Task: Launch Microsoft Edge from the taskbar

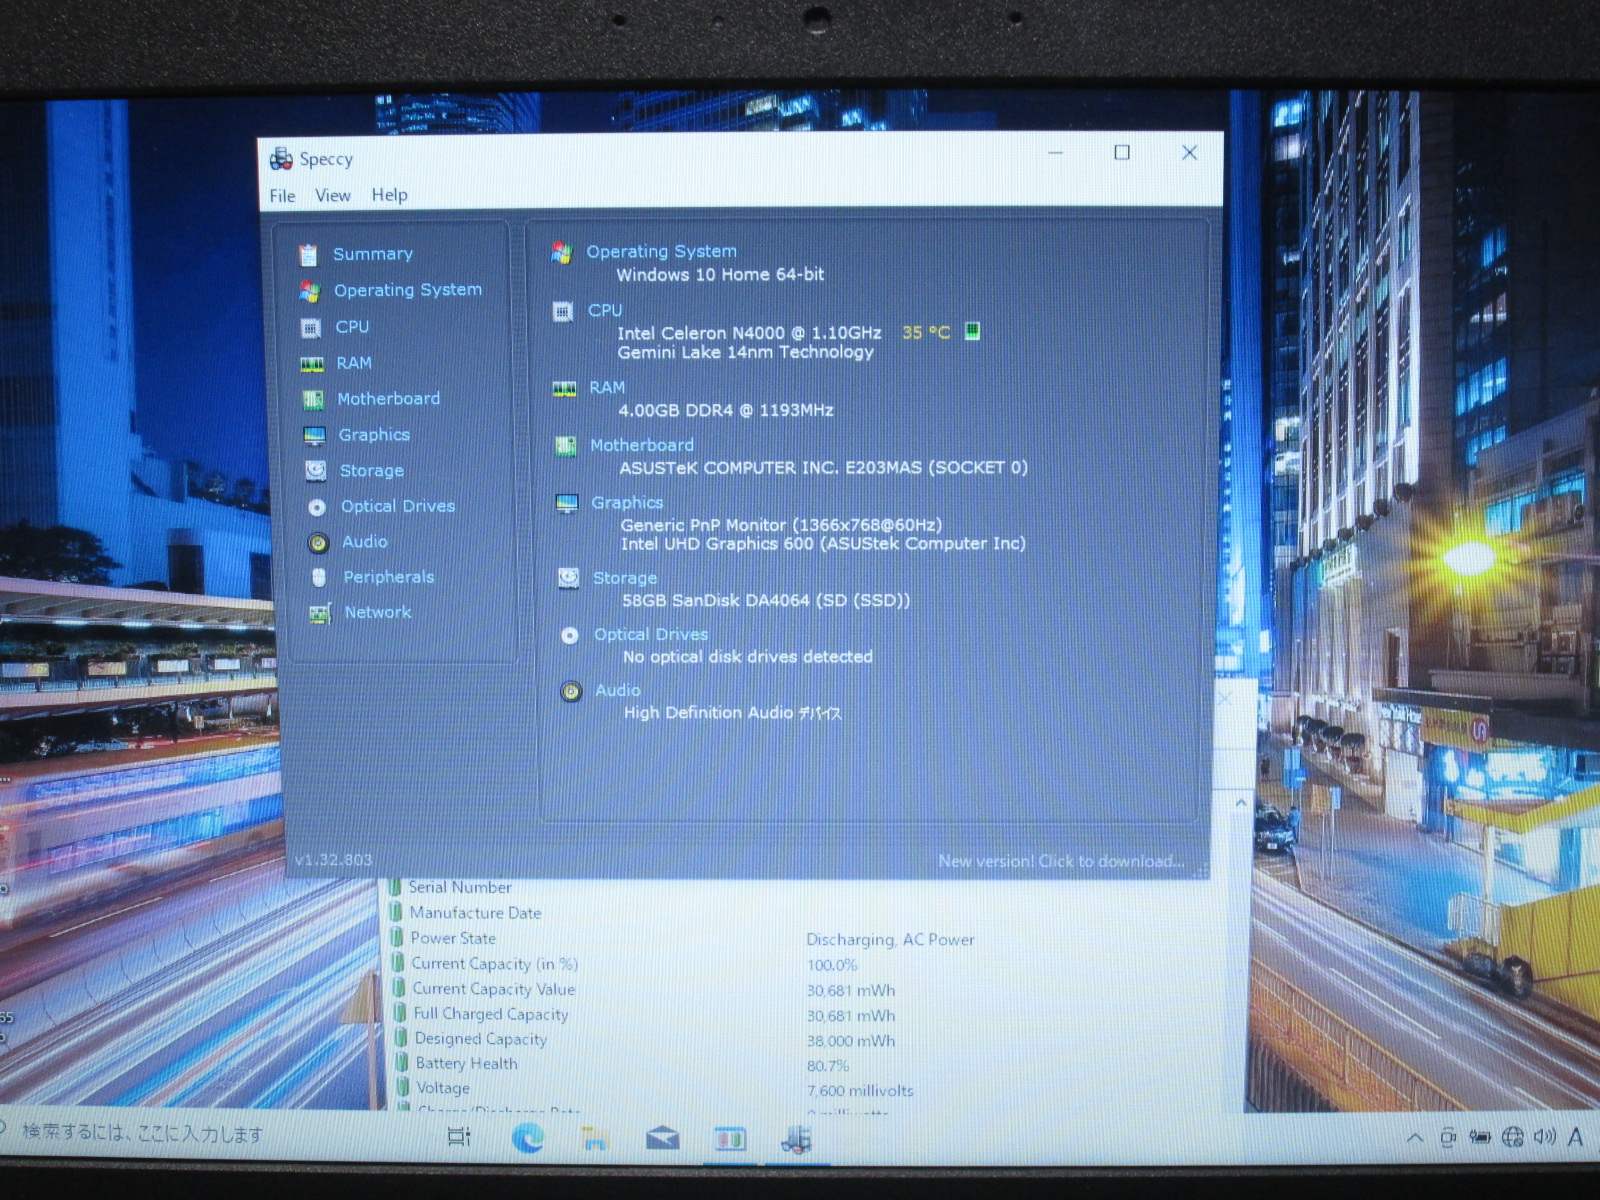Action: [x=528, y=1138]
